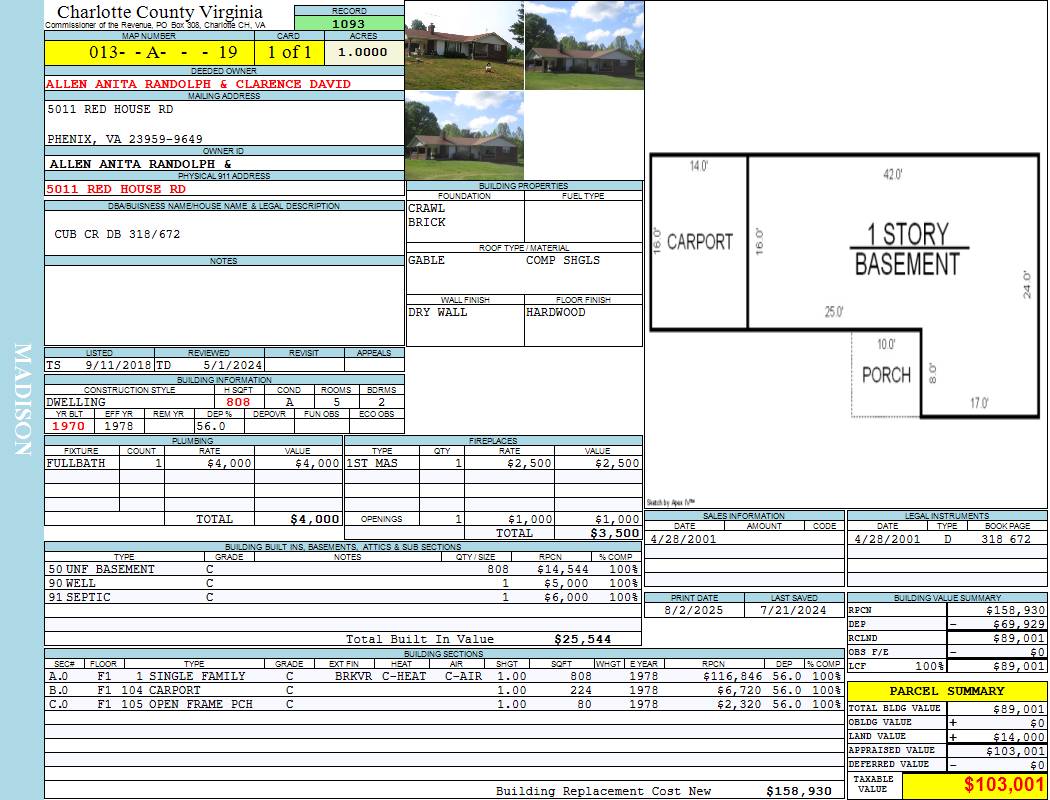Select the 50 UNF BASEMENT row
The height and width of the screenshot is (800, 1050).
(340, 569)
